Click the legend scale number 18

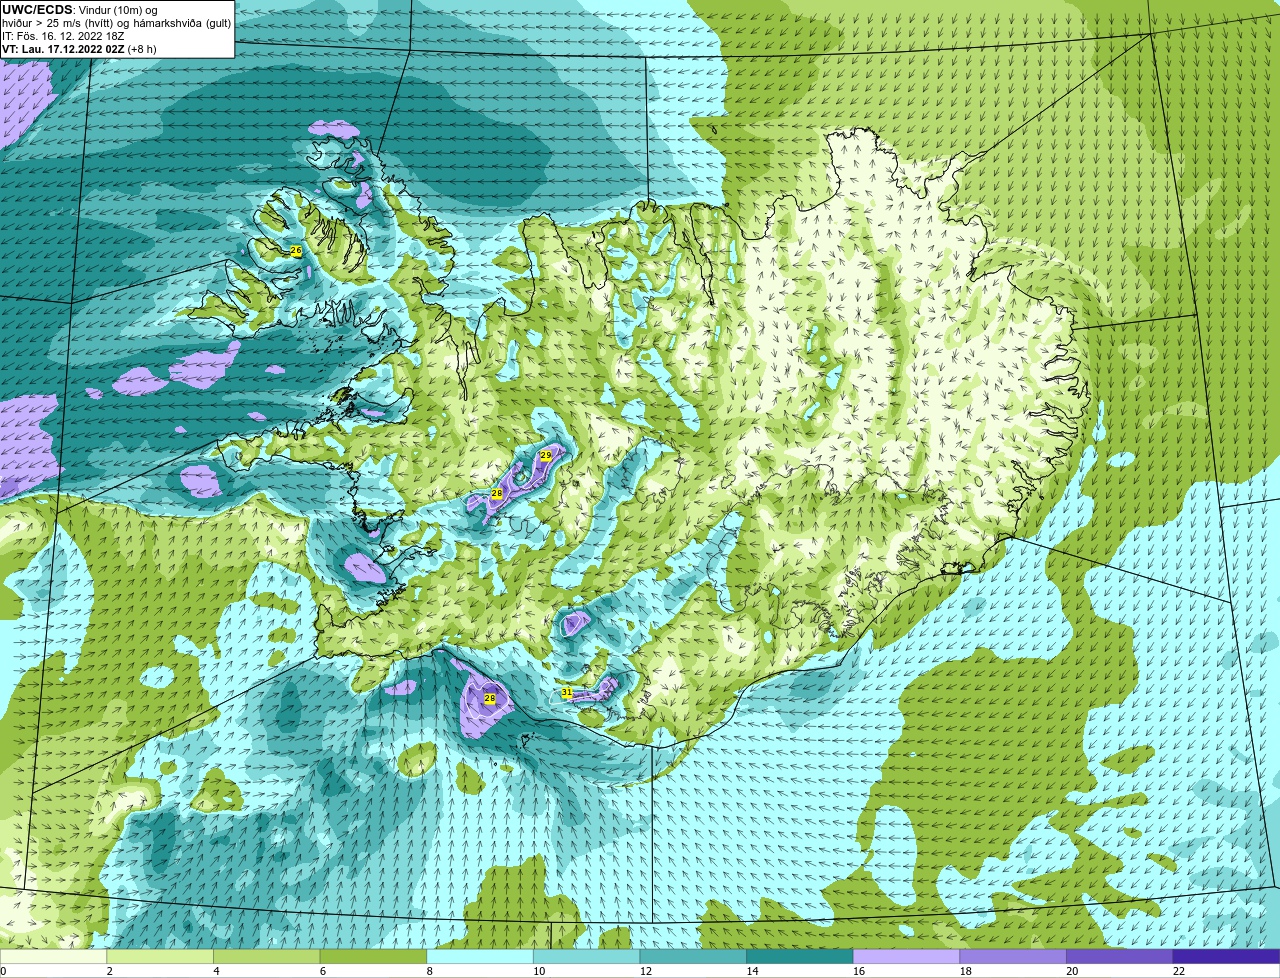(965, 971)
